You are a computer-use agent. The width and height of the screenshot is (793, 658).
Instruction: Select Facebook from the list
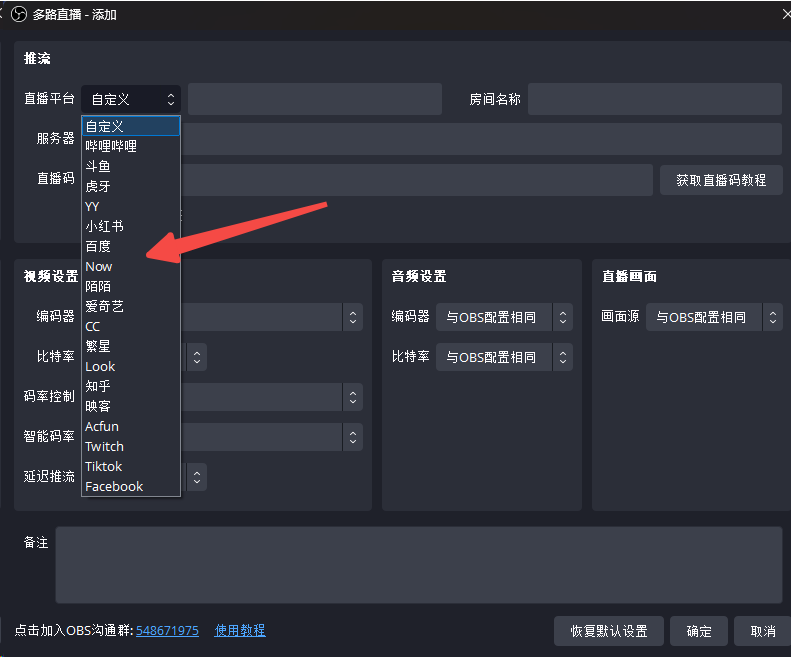coord(131,486)
